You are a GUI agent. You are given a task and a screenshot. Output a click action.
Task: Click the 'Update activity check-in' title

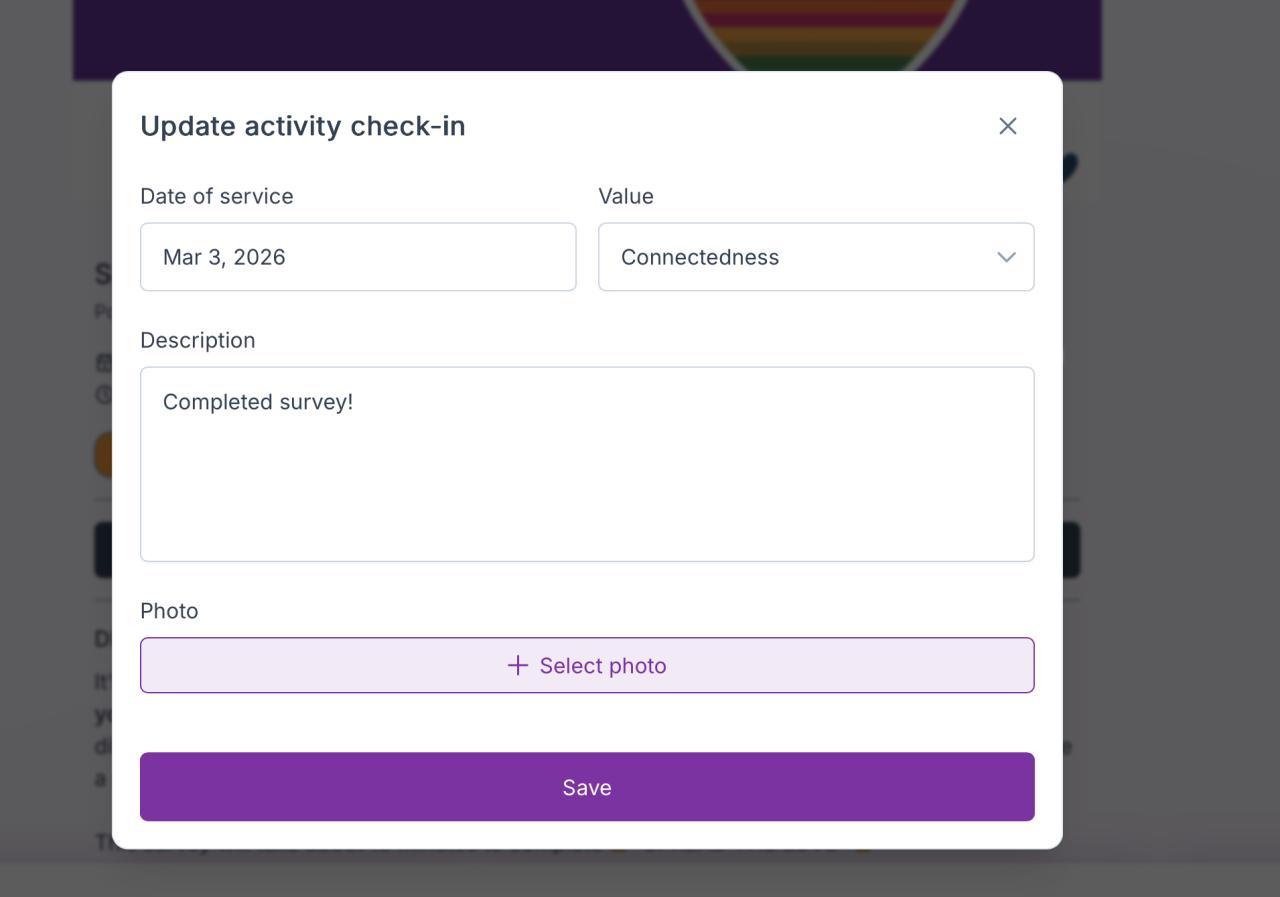(x=302, y=126)
